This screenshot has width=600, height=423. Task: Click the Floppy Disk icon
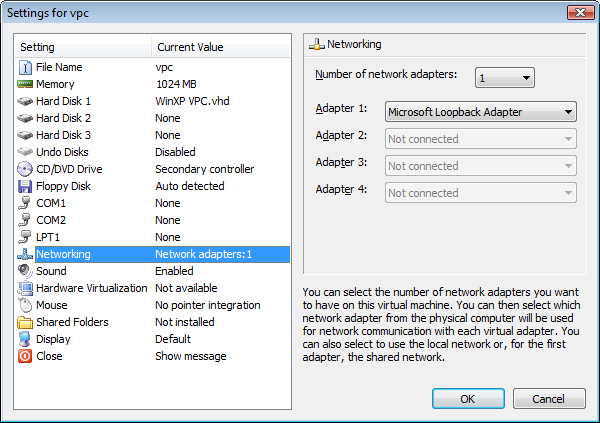tap(25, 186)
